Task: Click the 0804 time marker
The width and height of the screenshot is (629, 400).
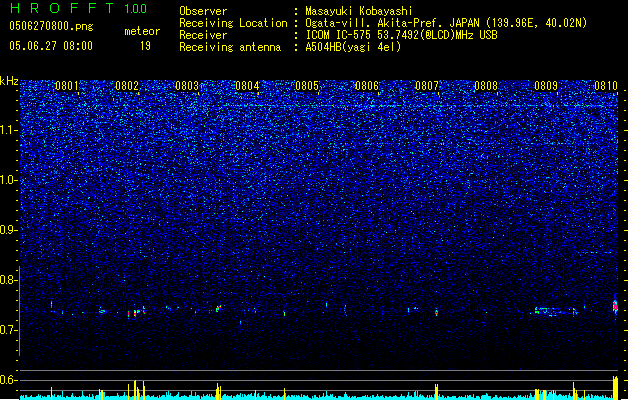Action: [x=247, y=86]
